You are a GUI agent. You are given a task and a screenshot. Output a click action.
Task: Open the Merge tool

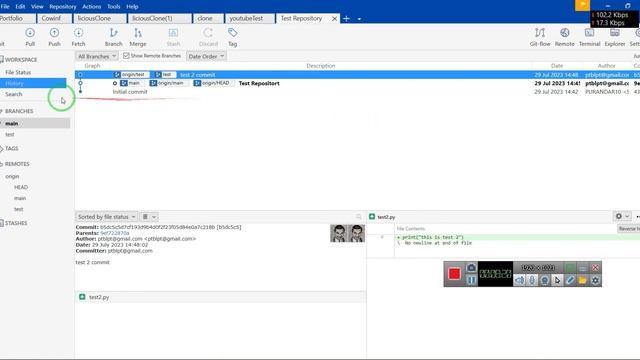pos(138,37)
